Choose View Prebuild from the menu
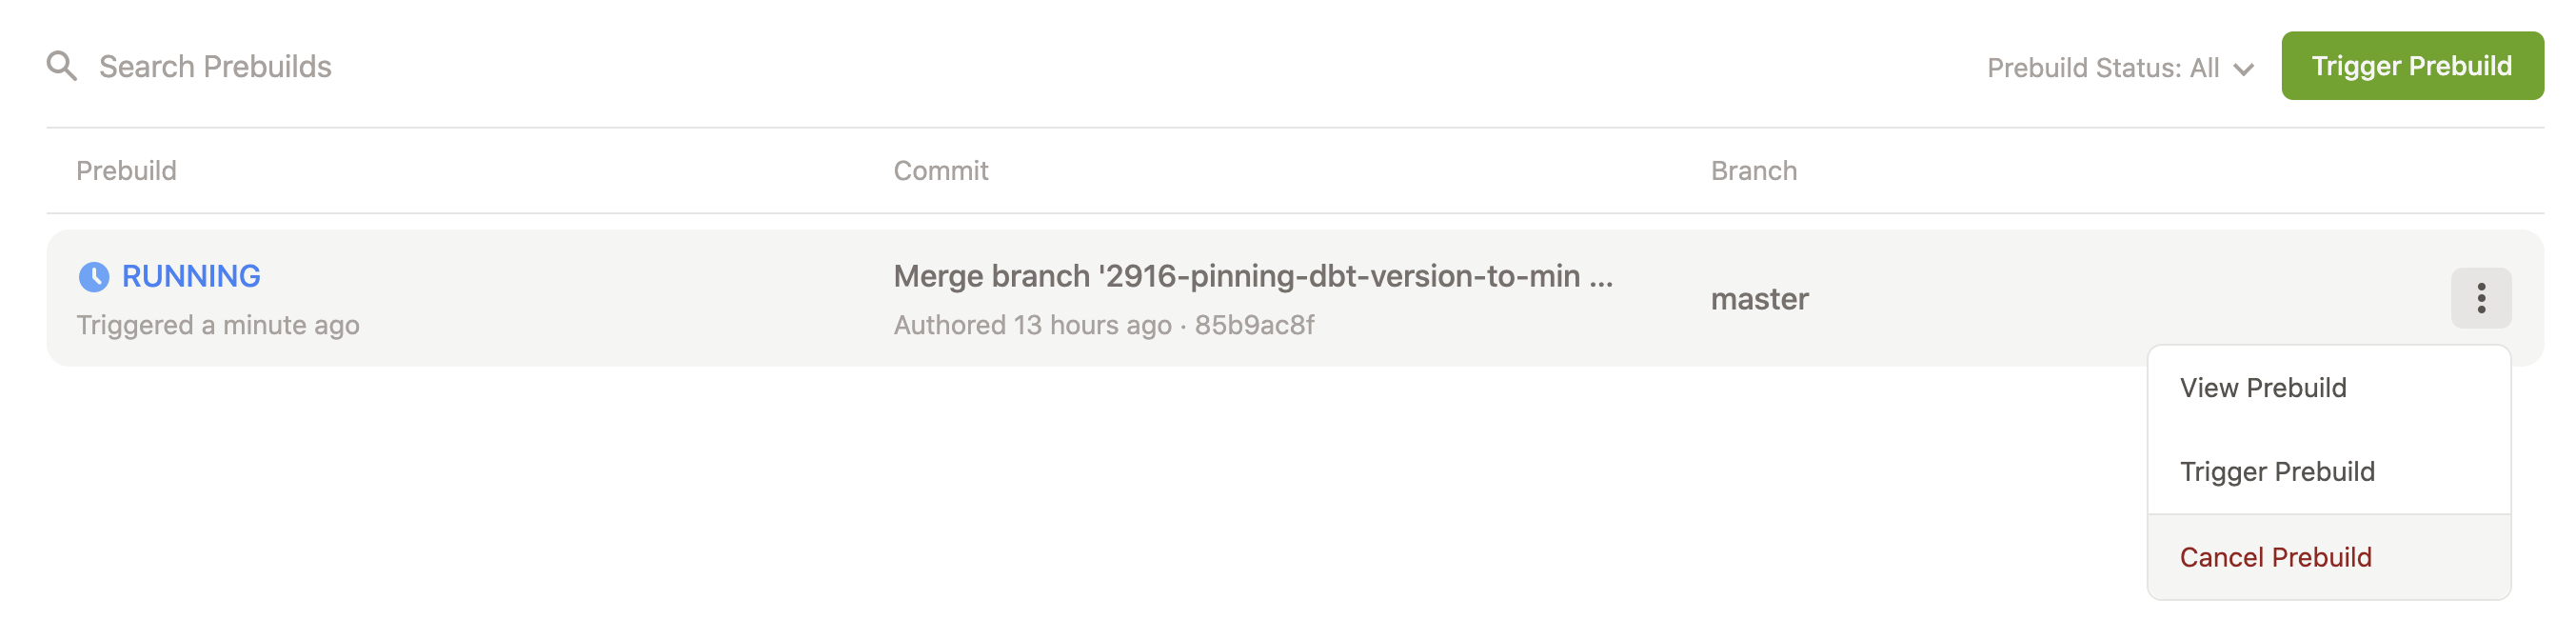Viewport: 2576px width, 639px height. tap(2263, 387)
